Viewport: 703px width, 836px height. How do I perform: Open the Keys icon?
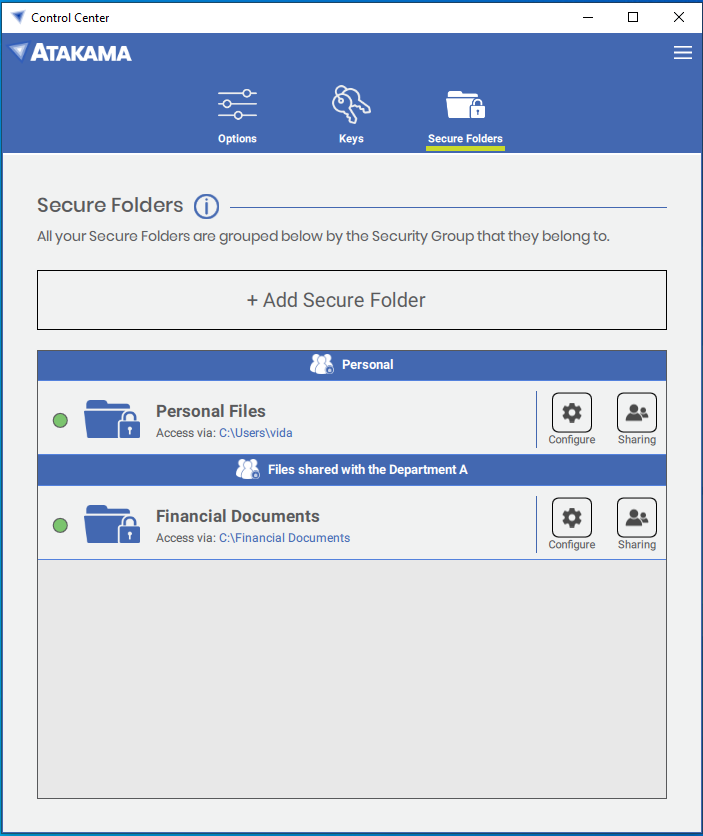point(351,104)
